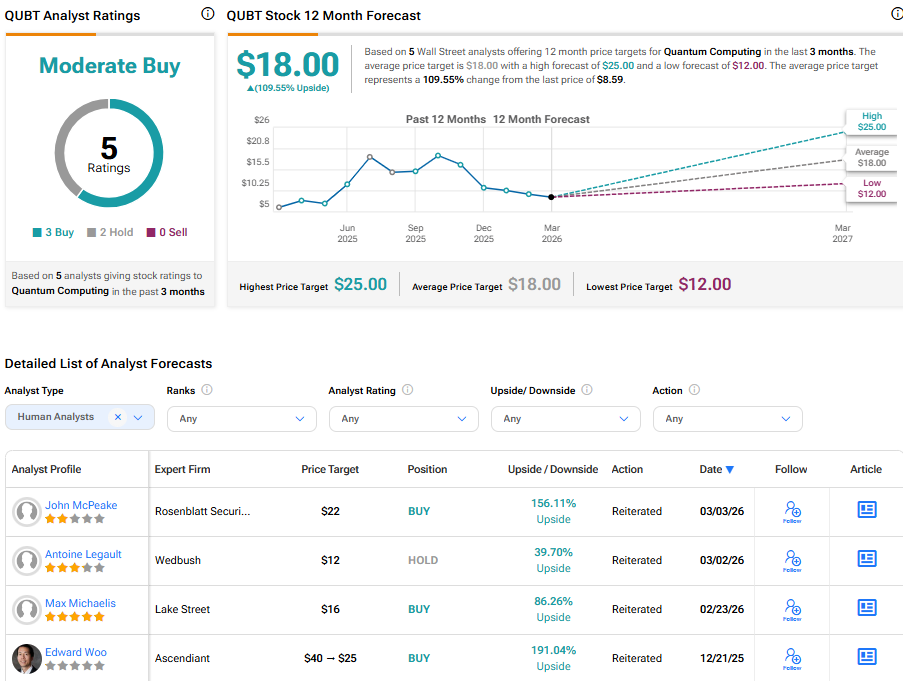Click info icon beside QUBT Analyst Ratings
903x681 pixels.
point(207,14)
